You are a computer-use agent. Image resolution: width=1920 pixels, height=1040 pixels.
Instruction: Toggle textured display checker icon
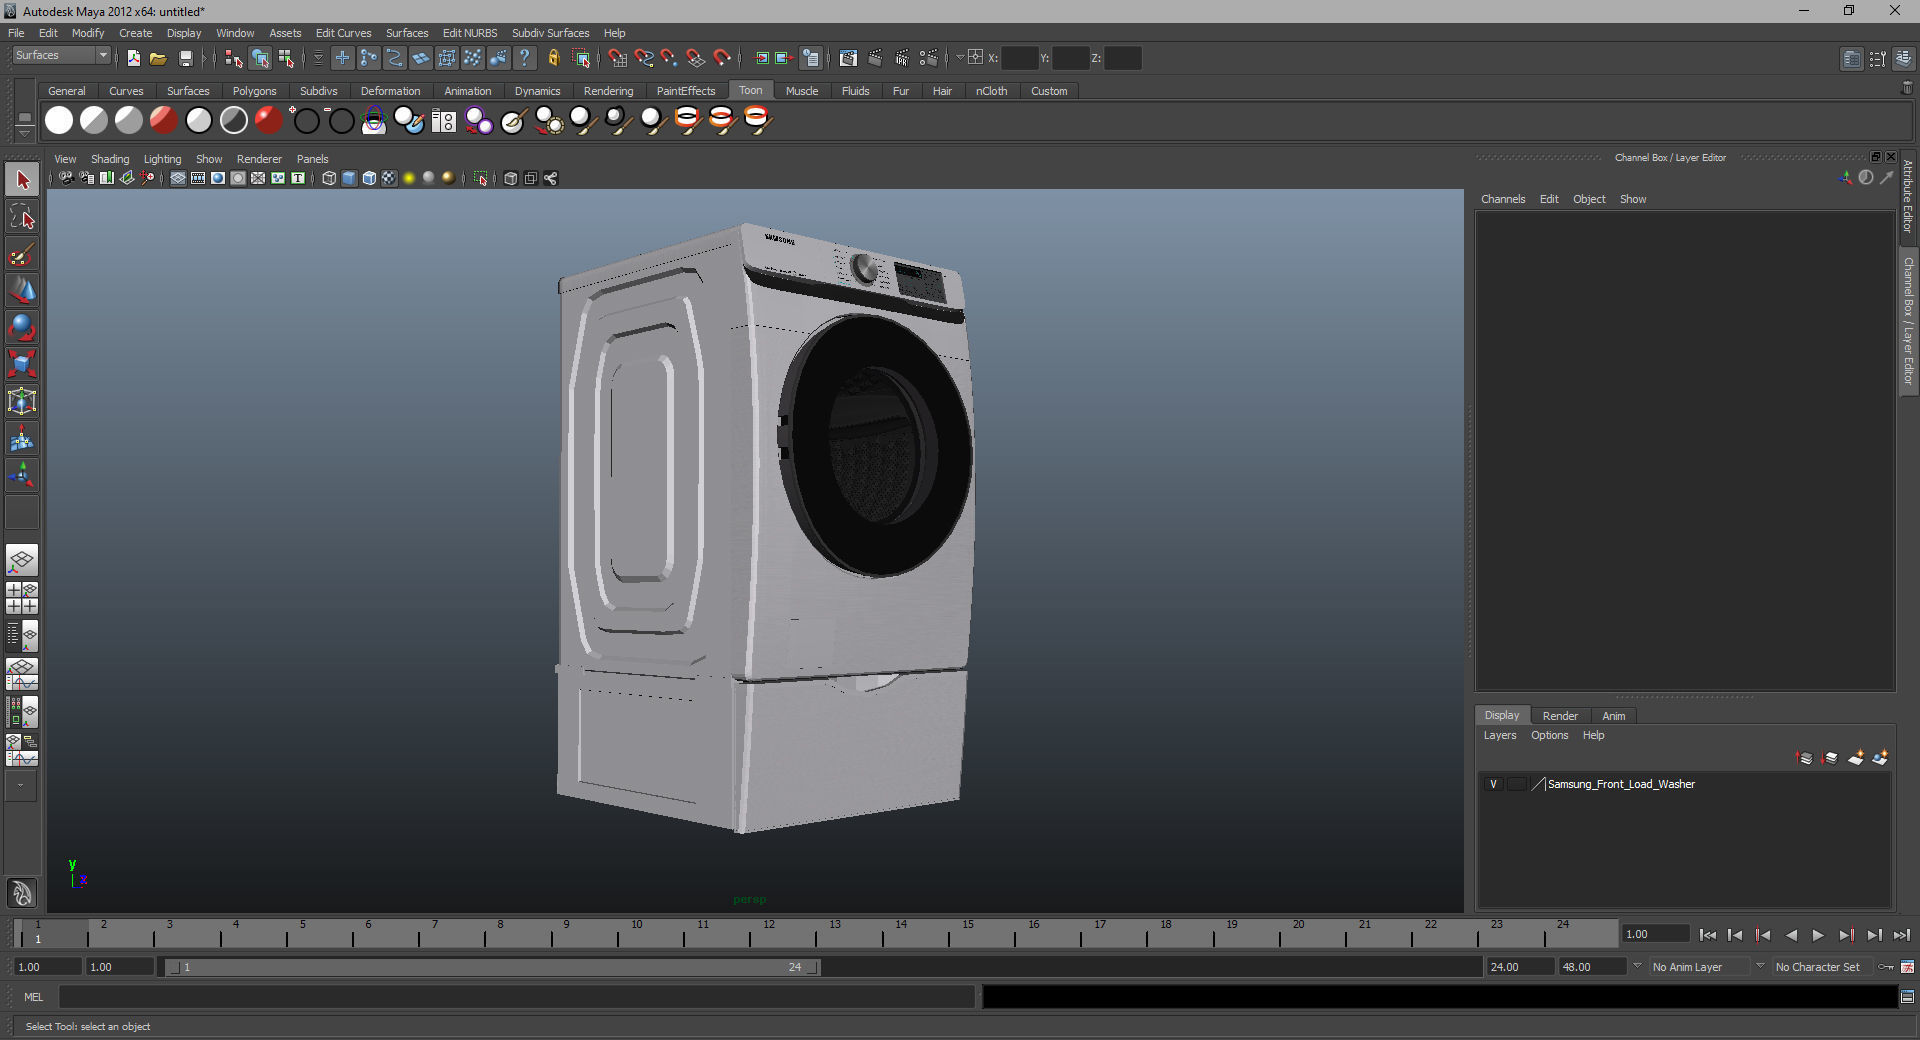tap(389, 178)
